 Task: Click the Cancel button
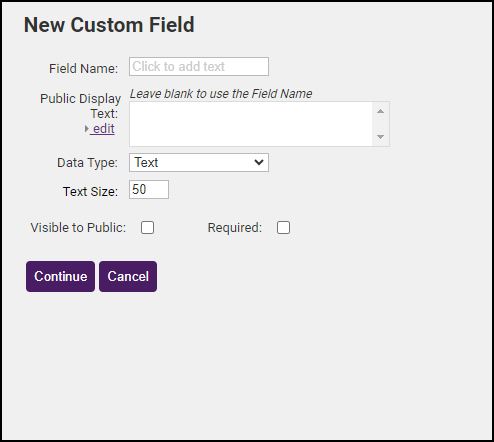pos(128,276)
